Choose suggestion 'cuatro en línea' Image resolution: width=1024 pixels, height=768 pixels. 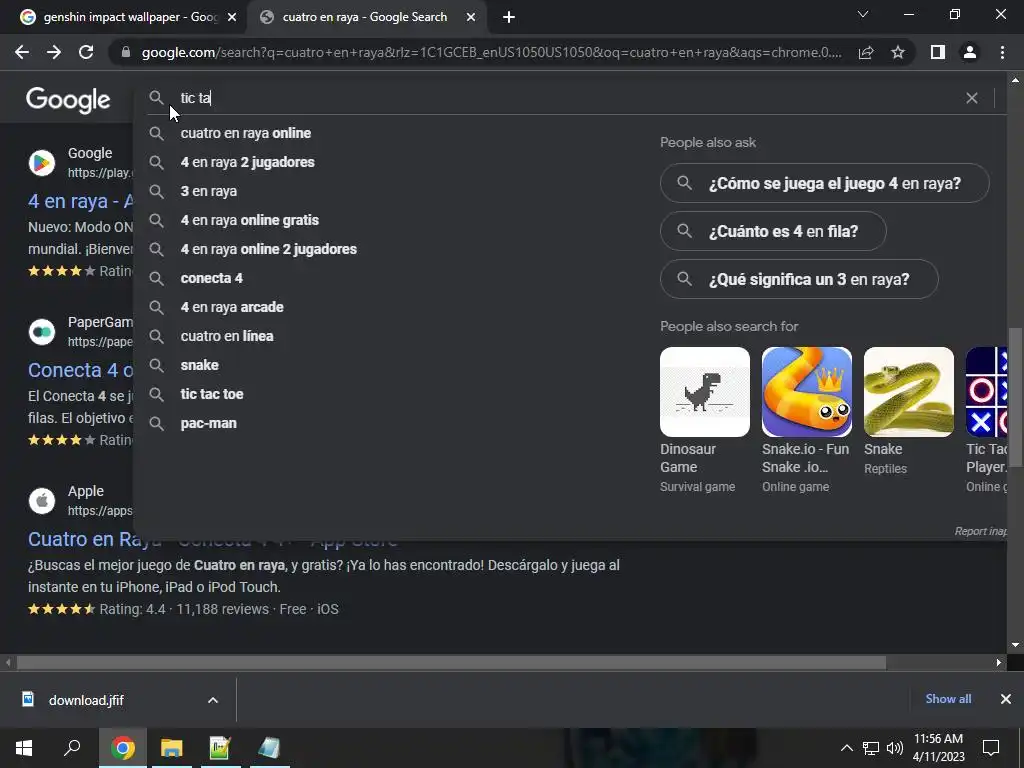227,336
